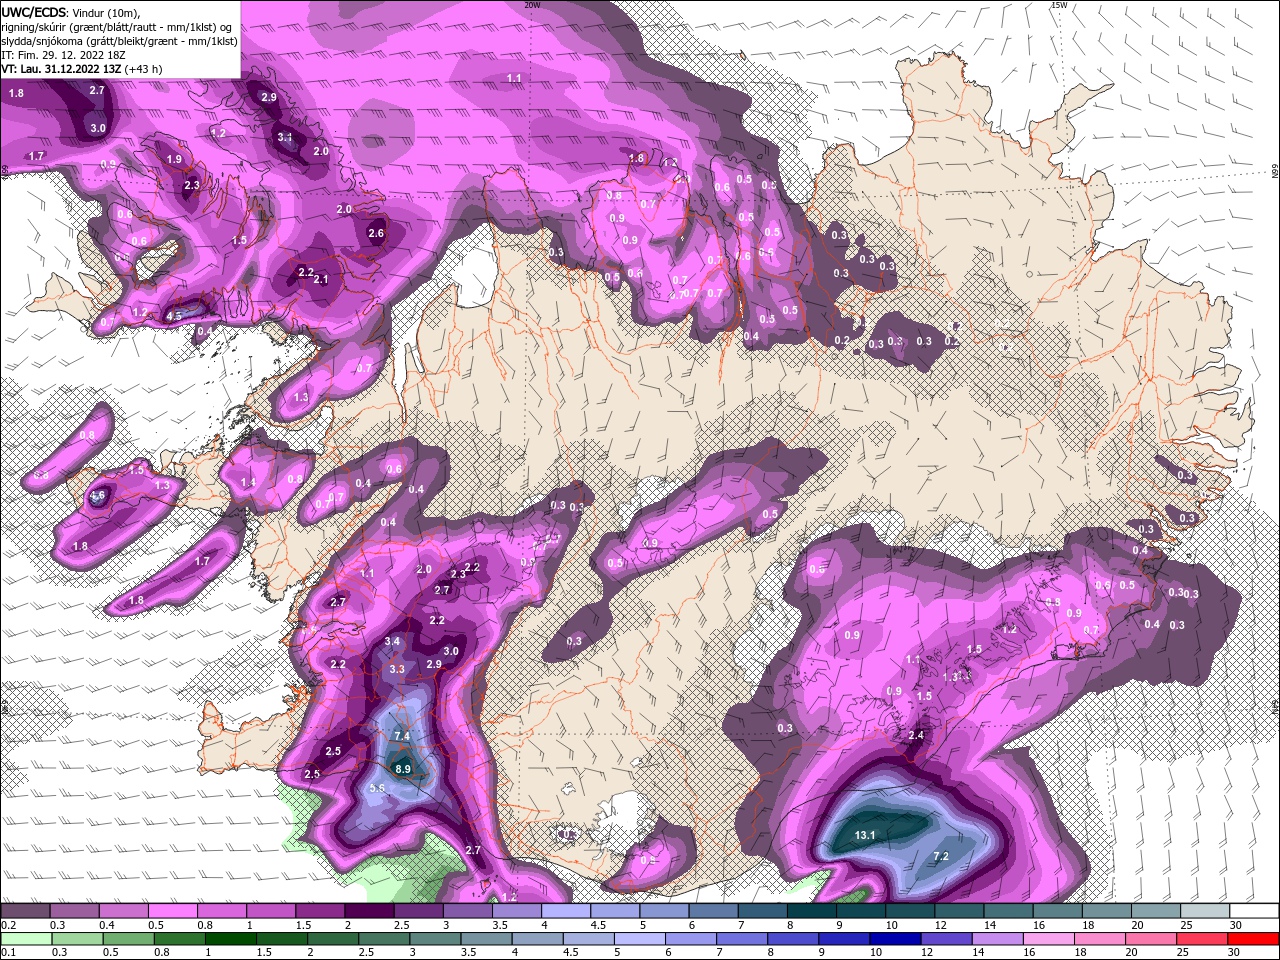1280x960 pixels.
Task: Click the 0.2 label on the top legend row
Action: [x=8, y=925]
